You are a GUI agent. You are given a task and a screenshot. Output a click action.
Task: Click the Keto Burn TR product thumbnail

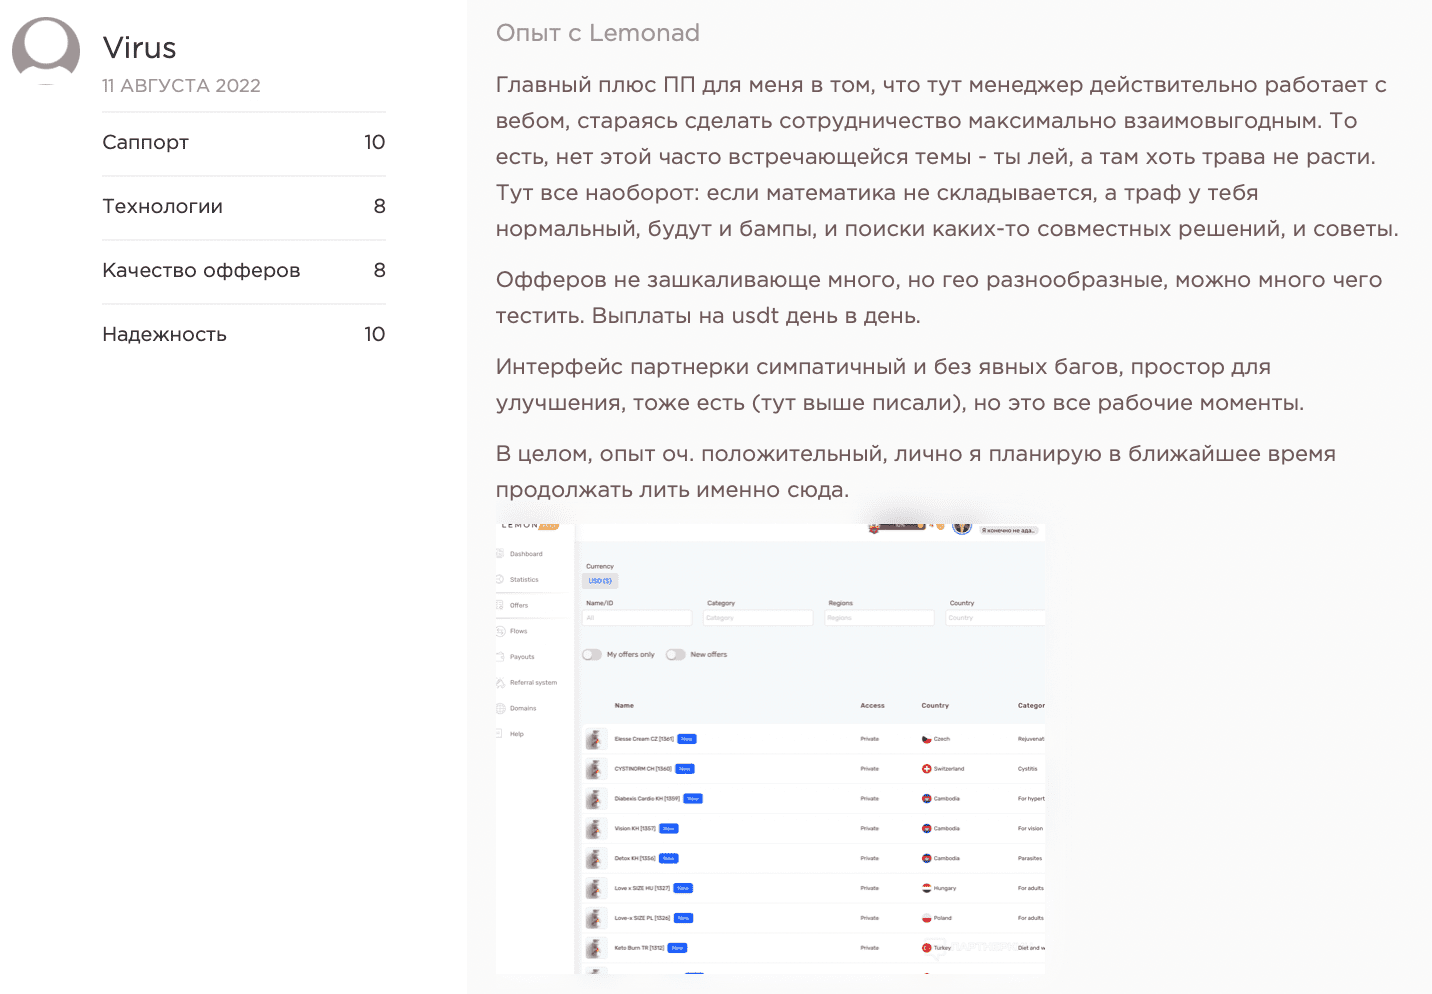click(595, 948)
